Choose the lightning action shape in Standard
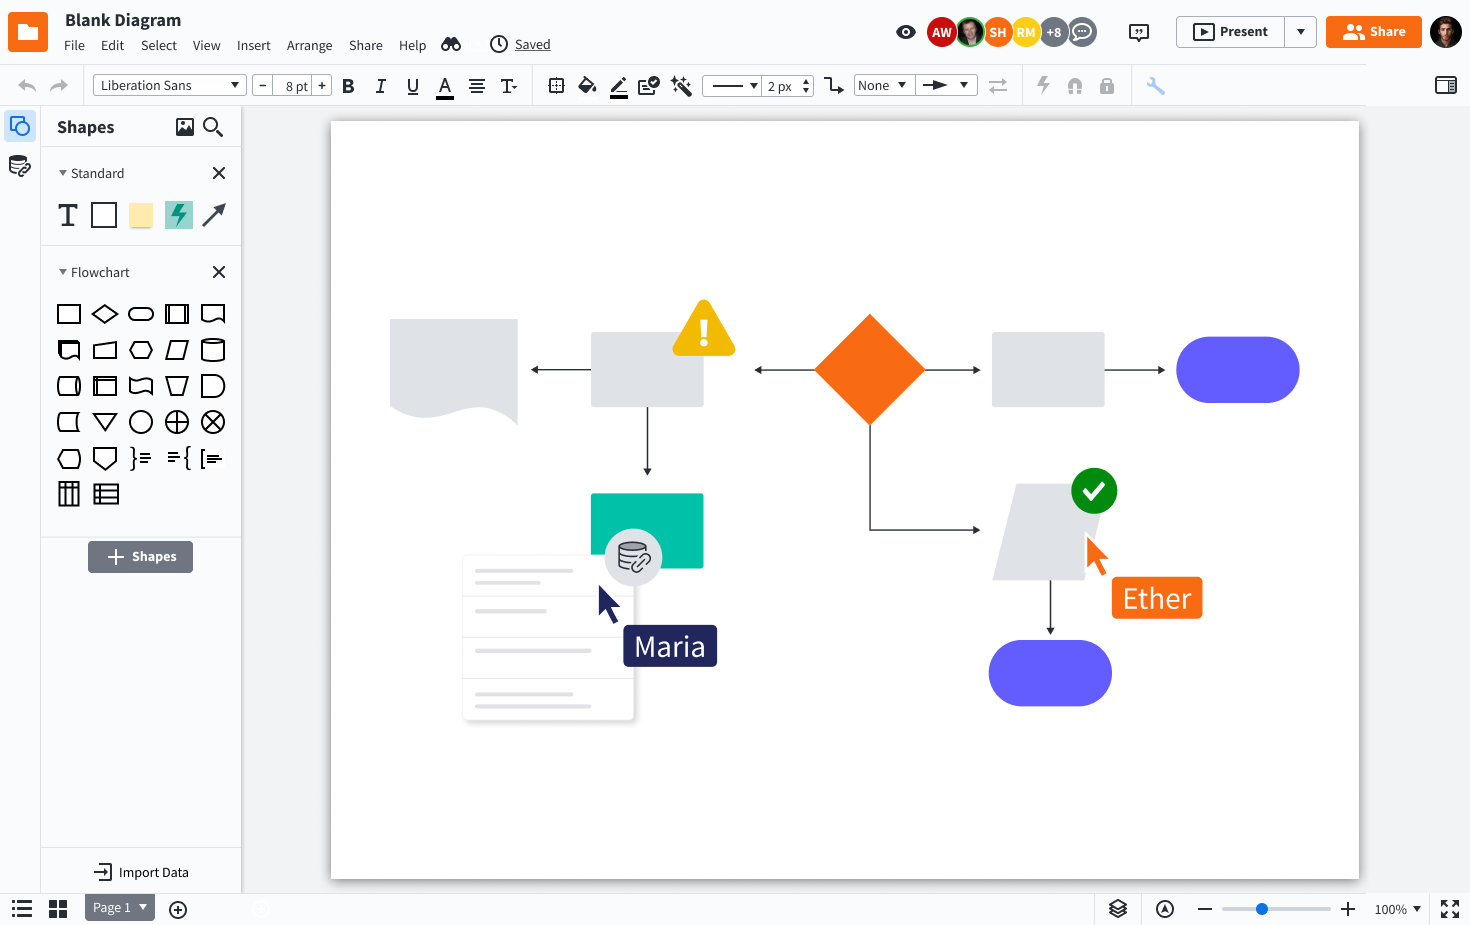Viewport: 1470px width, 925px height. coord(178,215)
